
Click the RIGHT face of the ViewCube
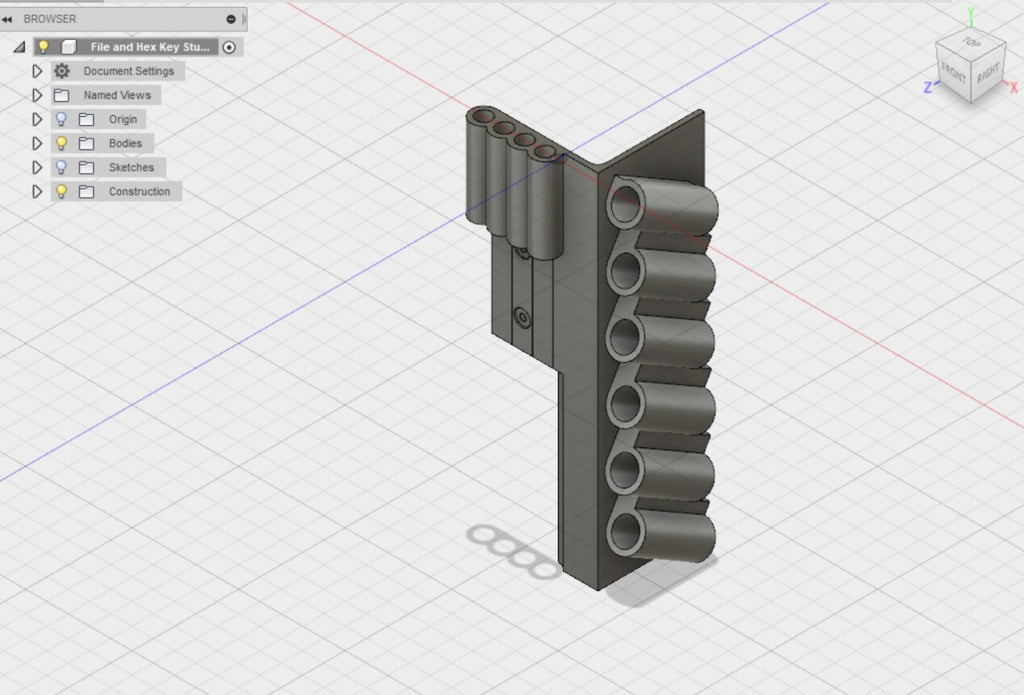click(x=988, y=73)
